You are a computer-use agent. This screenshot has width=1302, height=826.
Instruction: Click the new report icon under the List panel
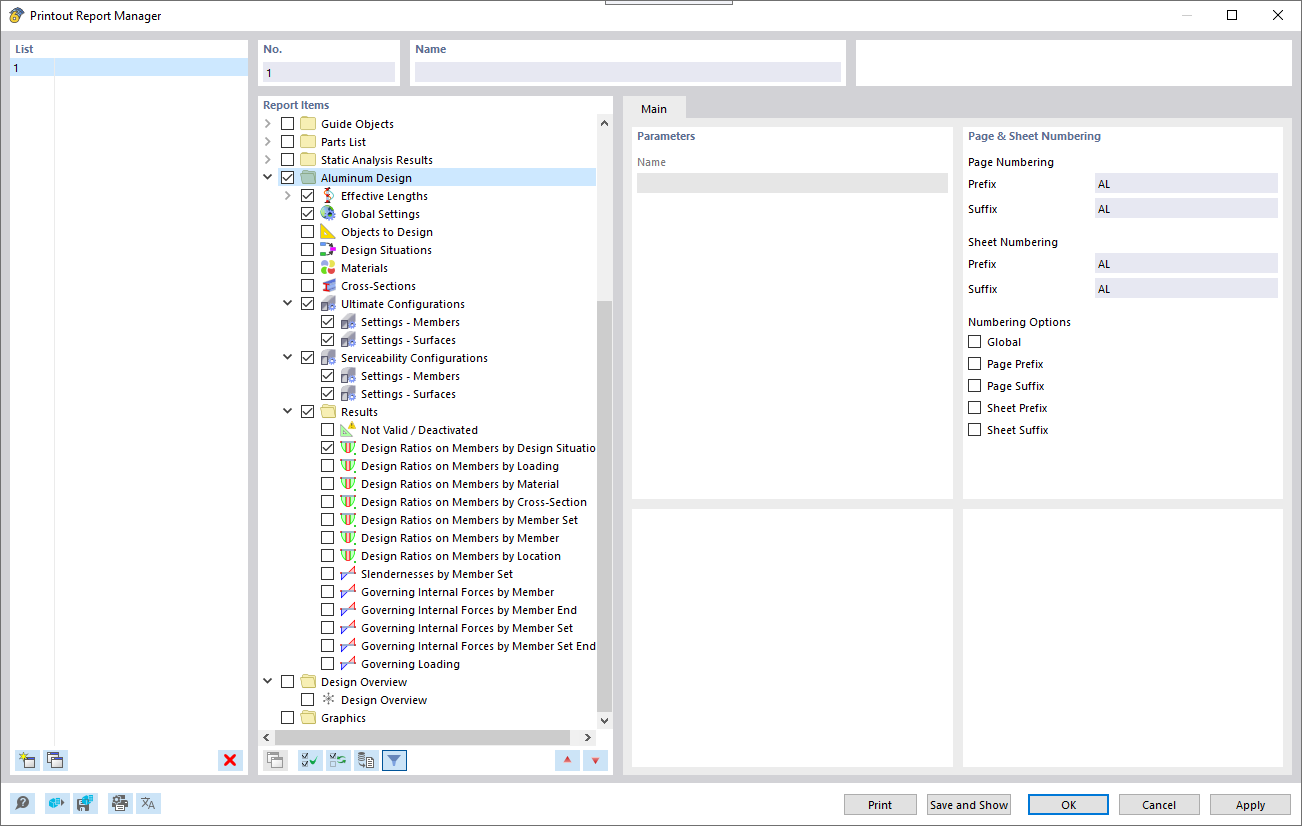(26, 760)
